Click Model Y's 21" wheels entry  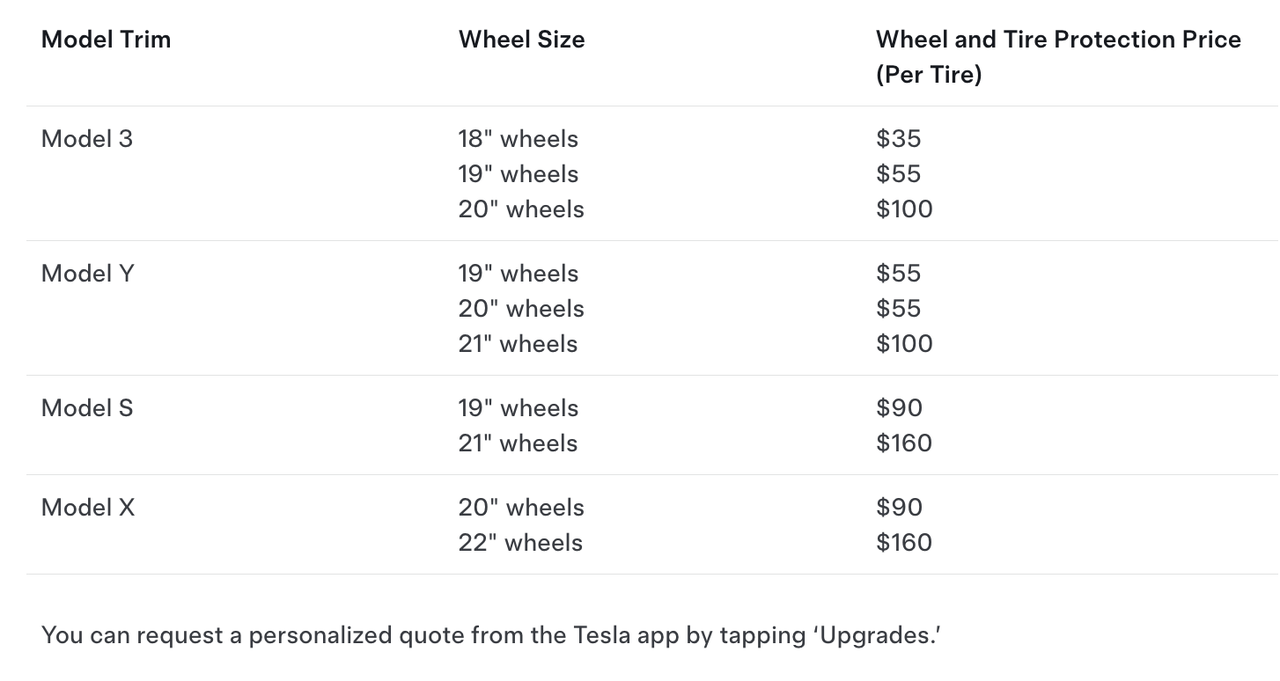(x=518, y=344)
